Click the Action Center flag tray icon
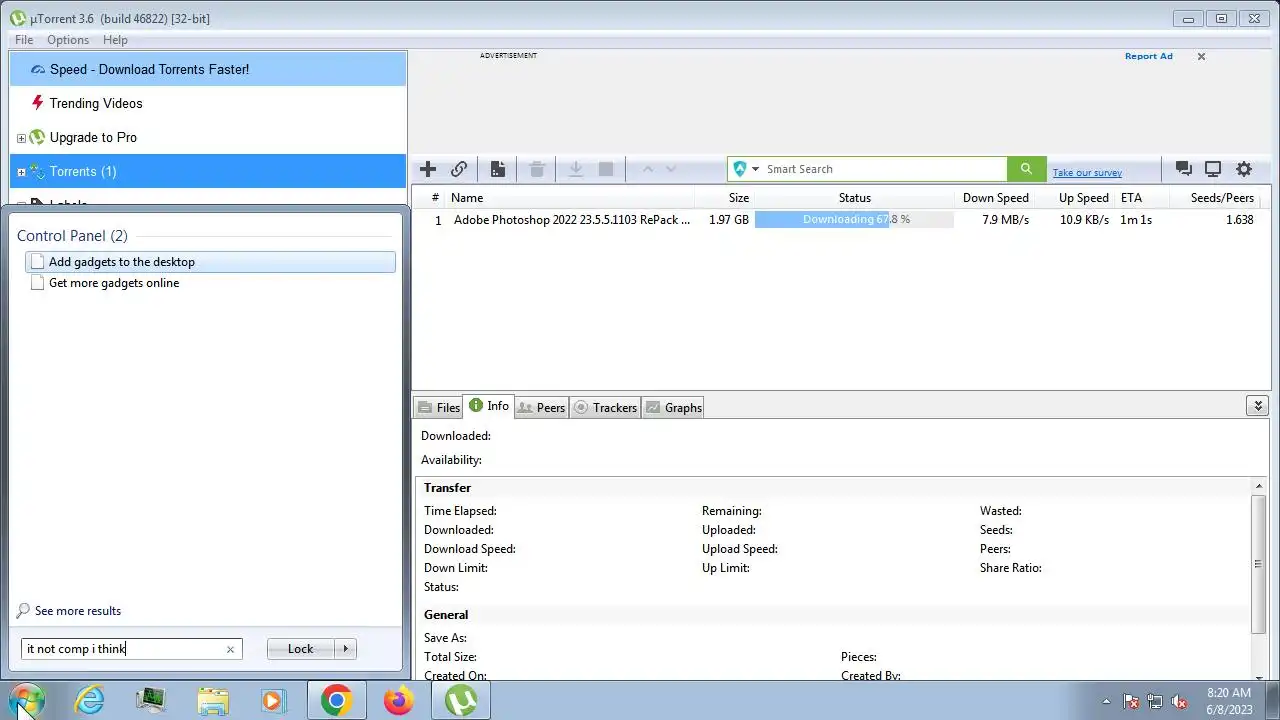Screen dimensions: 1280x720 (1131, 701)
